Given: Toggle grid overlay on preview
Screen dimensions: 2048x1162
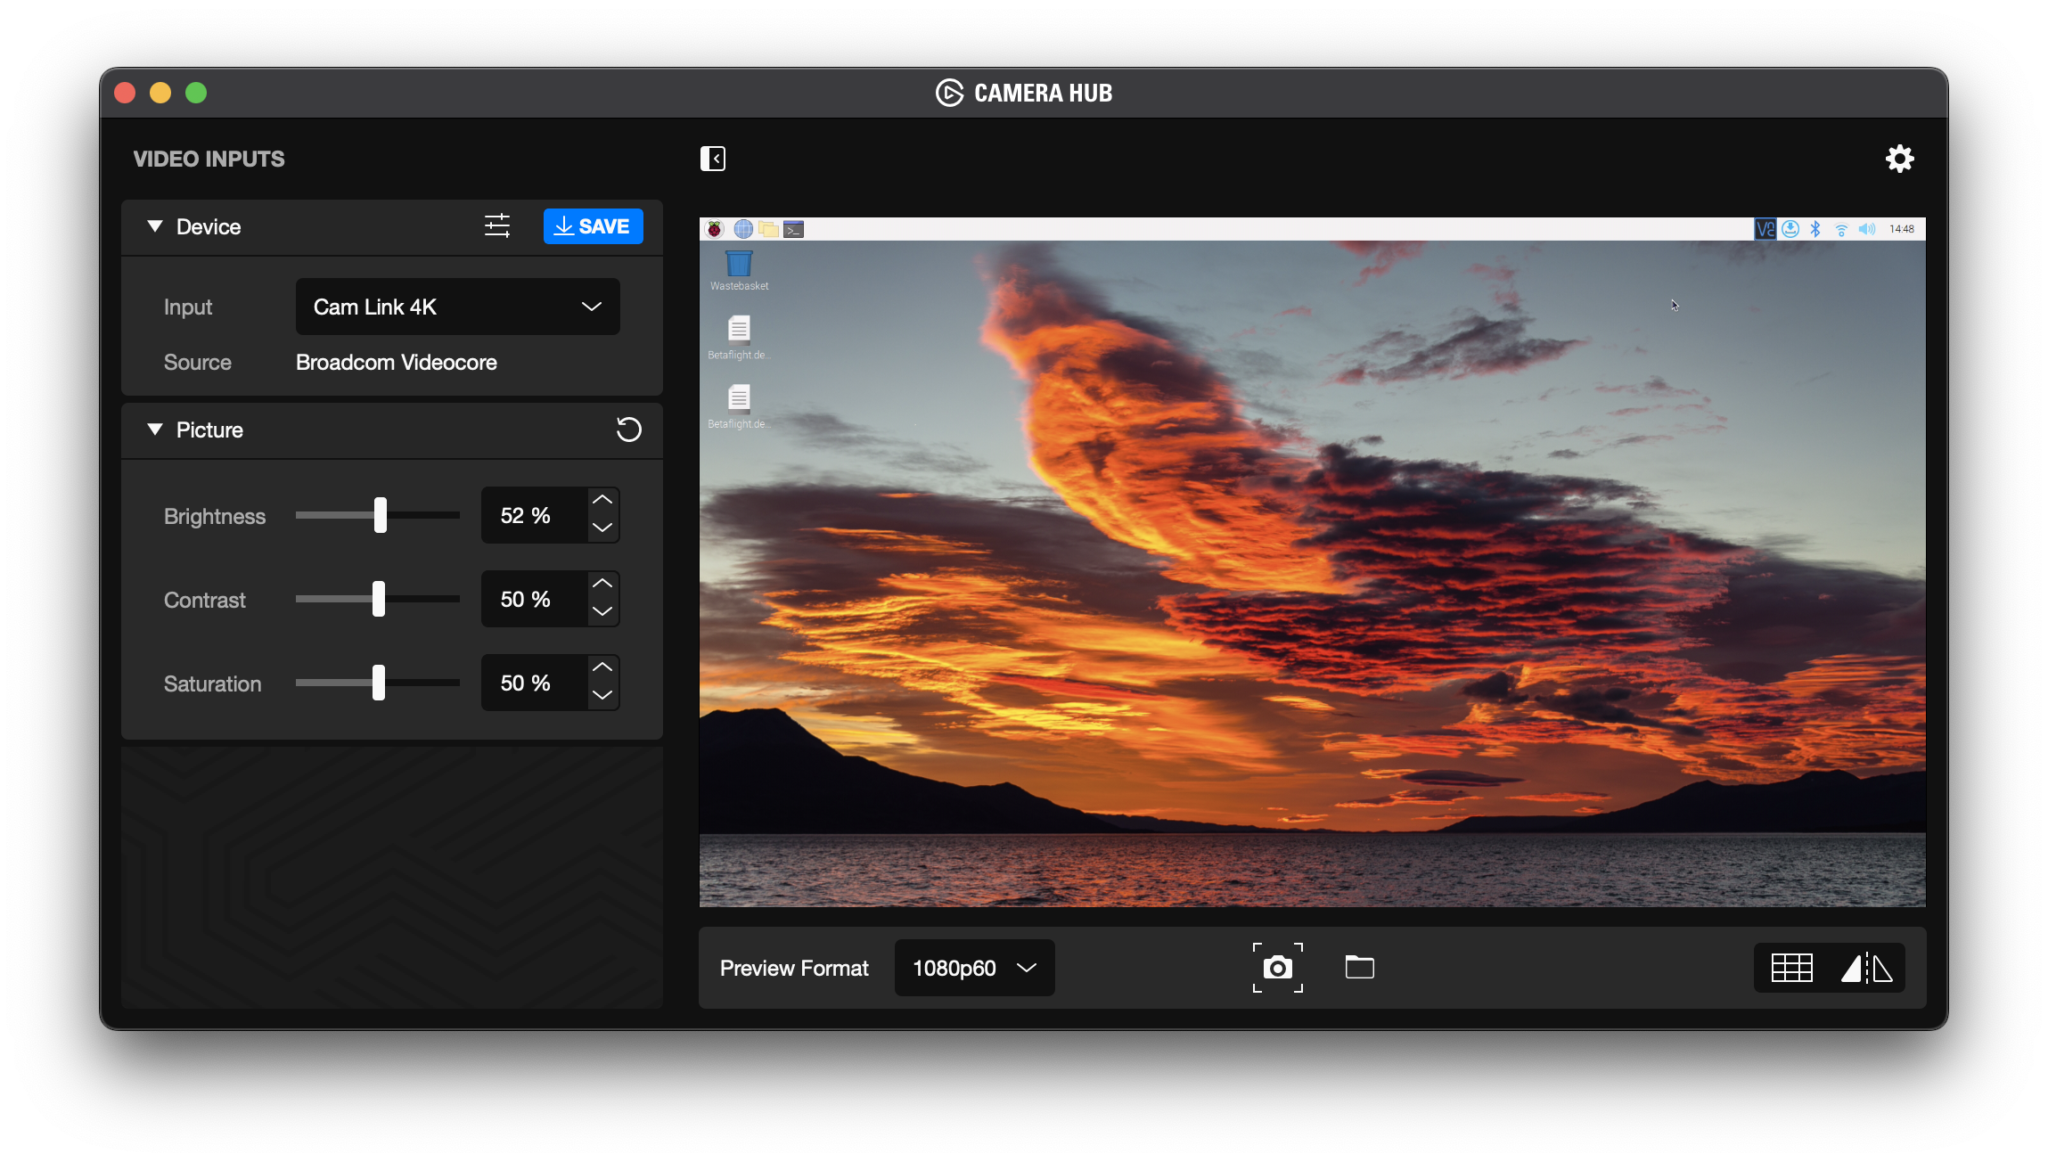Looking at the screenshot, I should [1791, 968].
